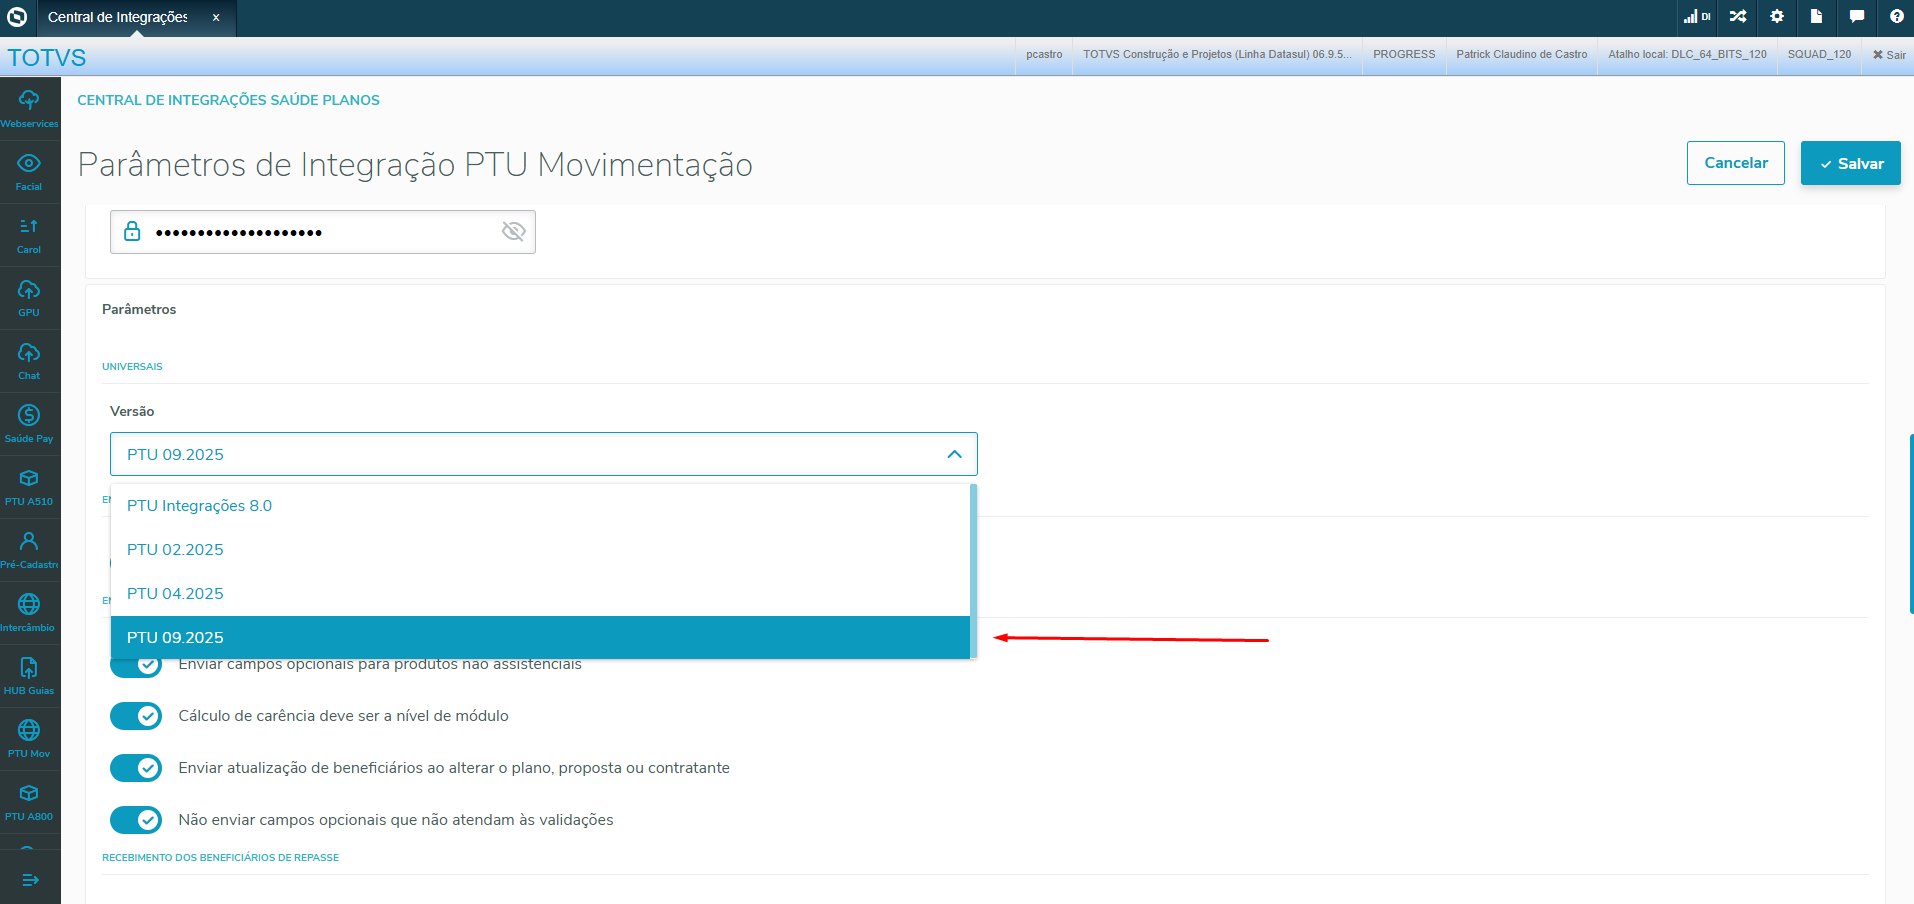Viewport: 1914px width, 904px height.
Task: Click the pcastro user label
Action: (x=1044, y=55)
